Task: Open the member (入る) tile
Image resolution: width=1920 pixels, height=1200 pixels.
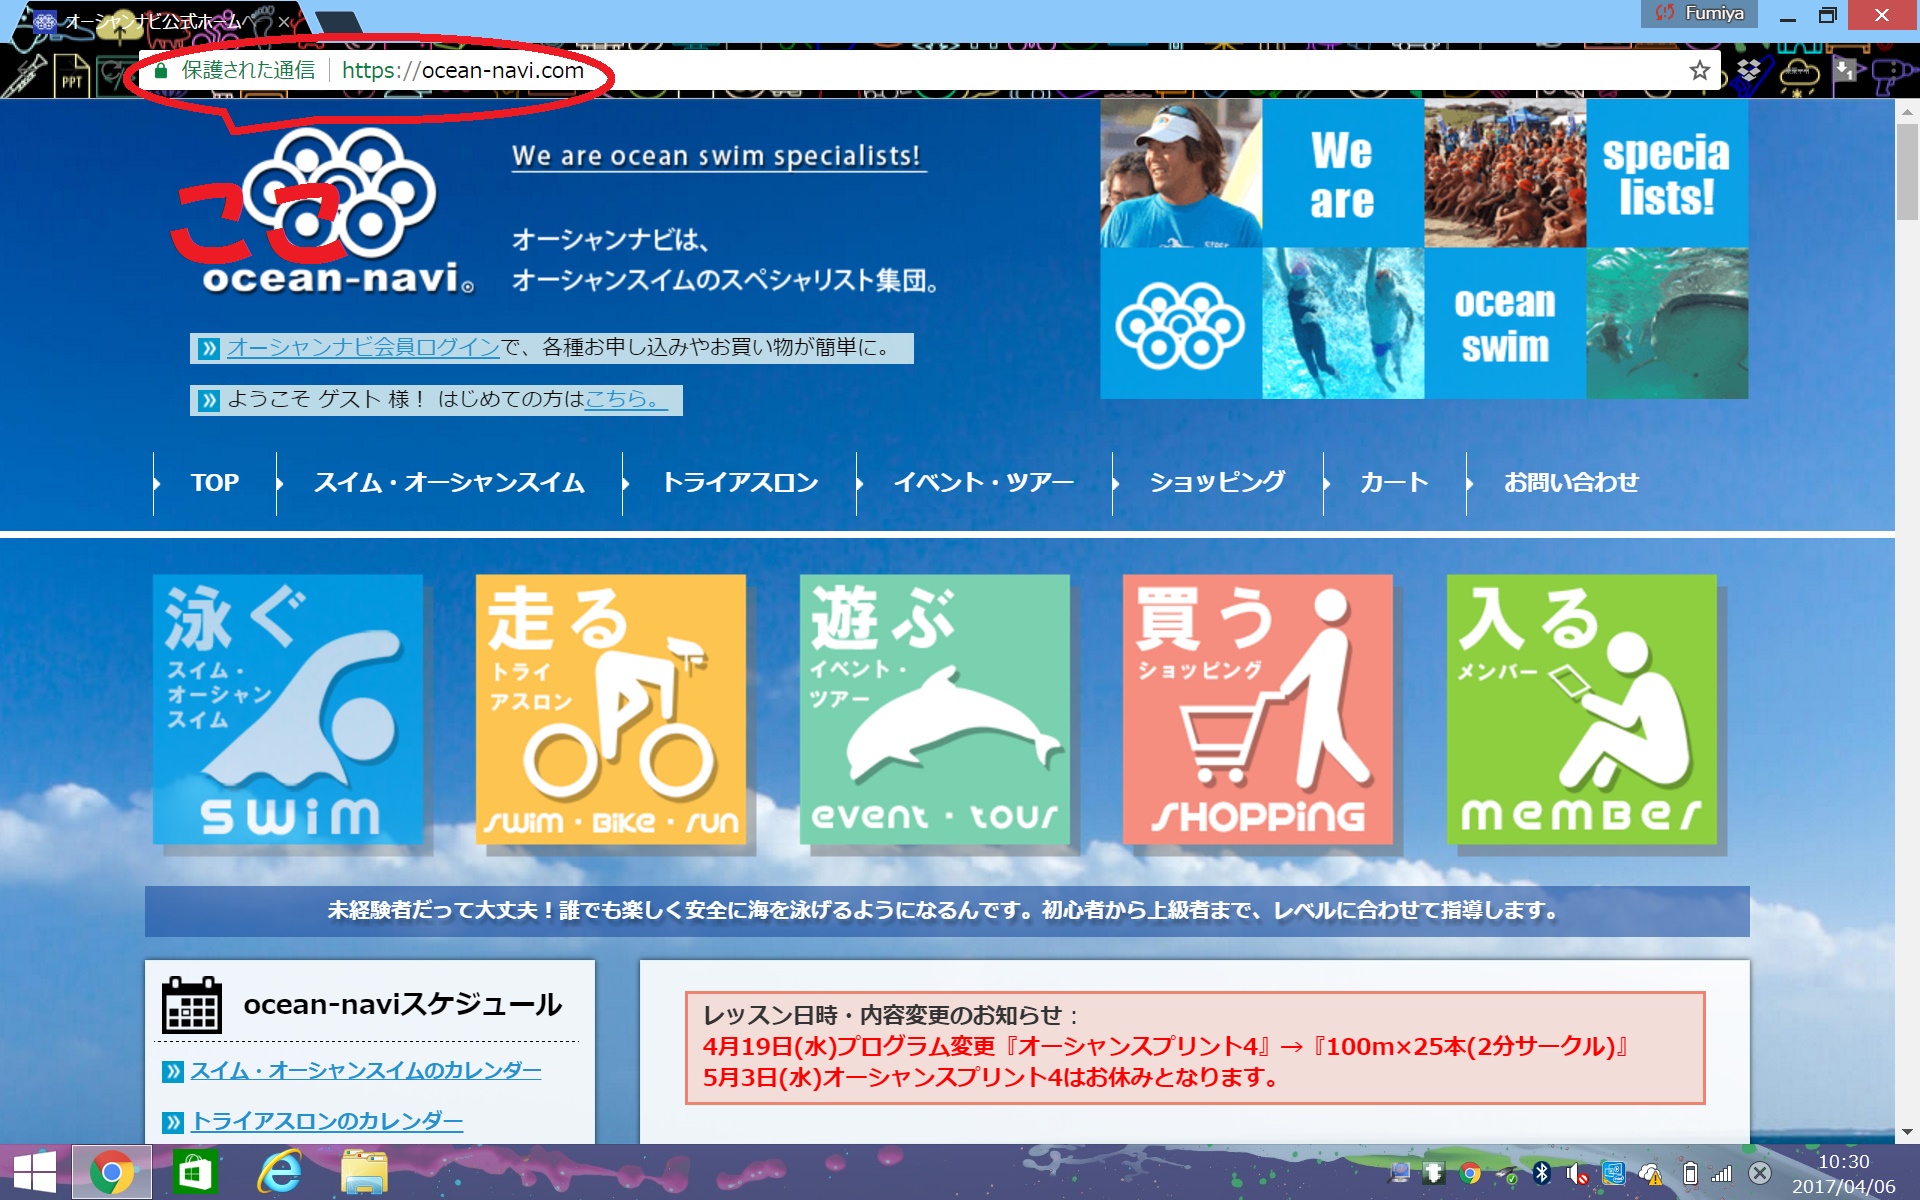Action: [x=1581, y=709]
